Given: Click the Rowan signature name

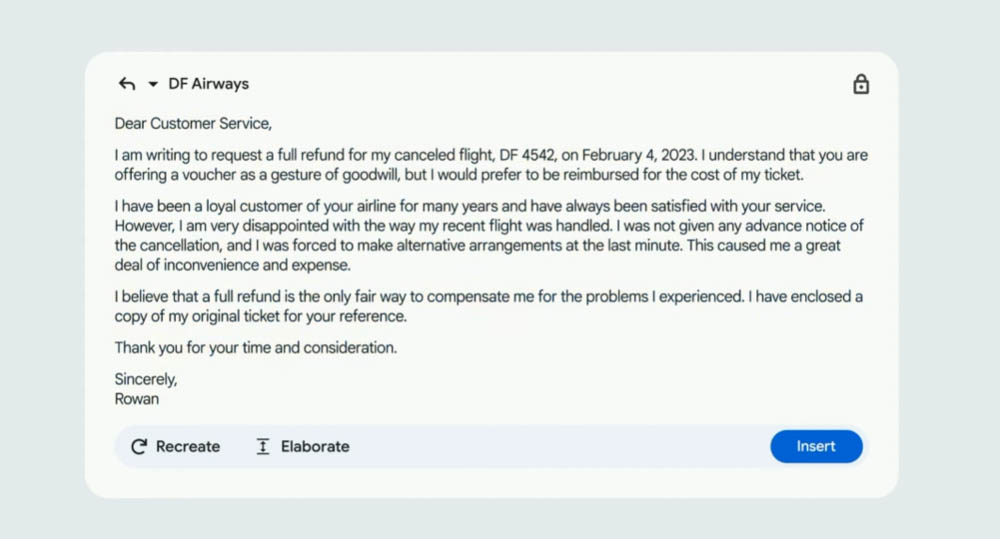Looking at the screenshot, I should (136, 399).
